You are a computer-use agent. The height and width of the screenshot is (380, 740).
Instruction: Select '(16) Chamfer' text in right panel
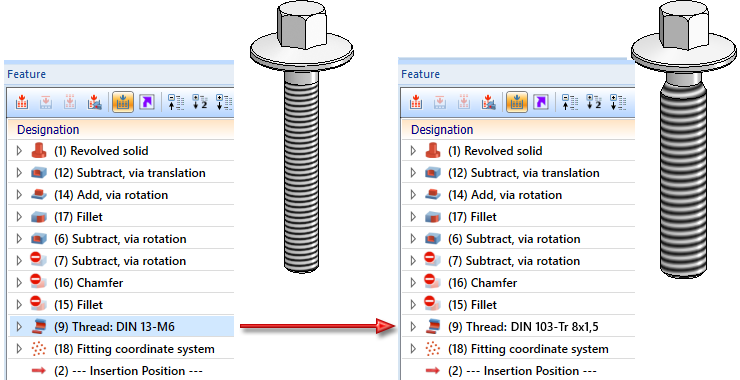[482, 283]
